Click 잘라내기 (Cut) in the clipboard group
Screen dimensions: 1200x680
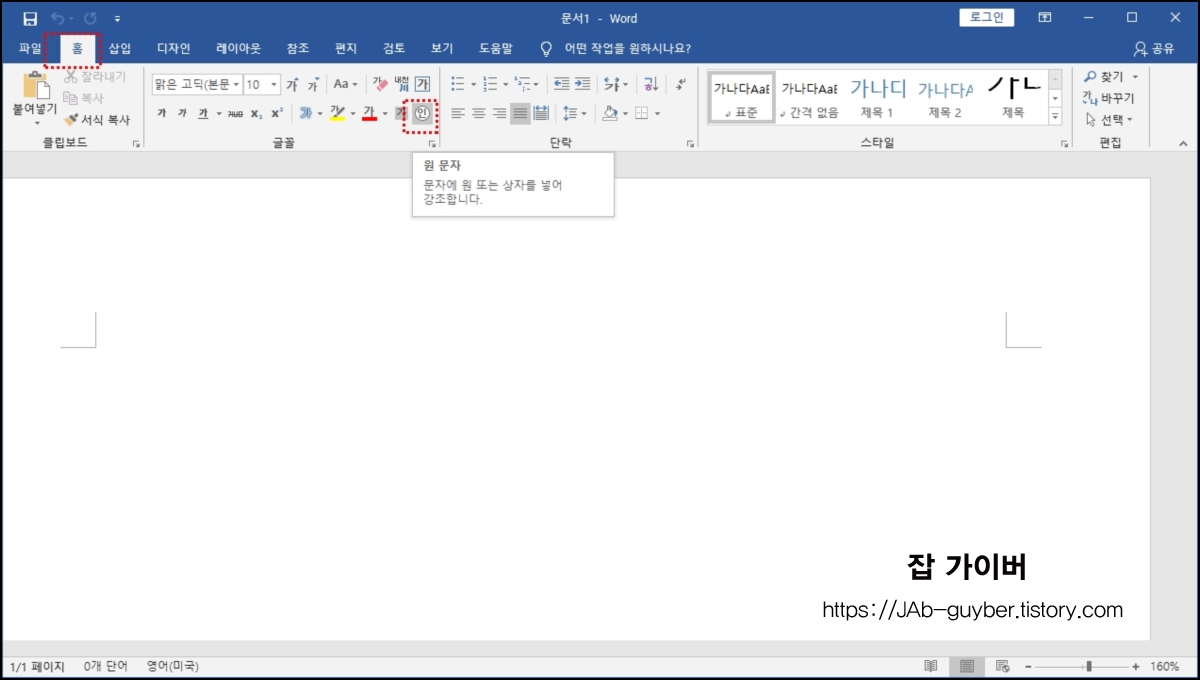pyautogui.click(x=94, y=77)
